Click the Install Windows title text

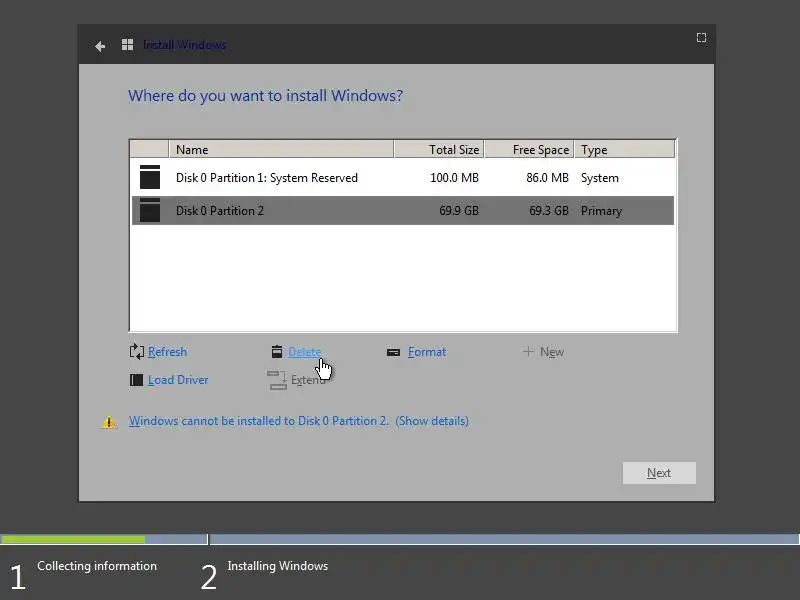184,45
